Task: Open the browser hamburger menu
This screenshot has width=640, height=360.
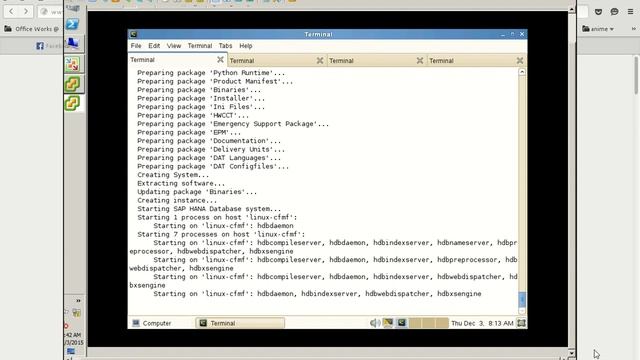Action: pyautogui.click(x=630, y=12)
